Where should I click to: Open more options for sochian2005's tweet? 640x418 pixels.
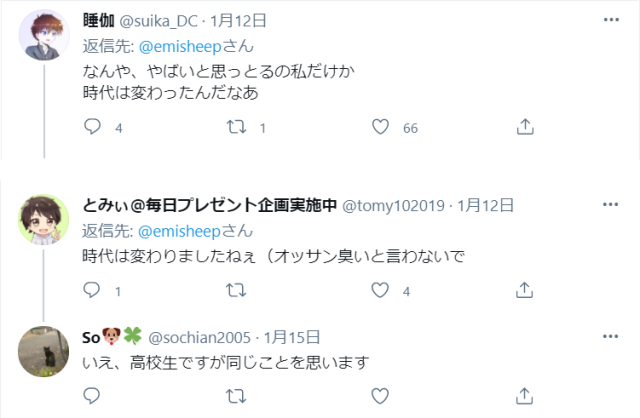click(609, 337)
